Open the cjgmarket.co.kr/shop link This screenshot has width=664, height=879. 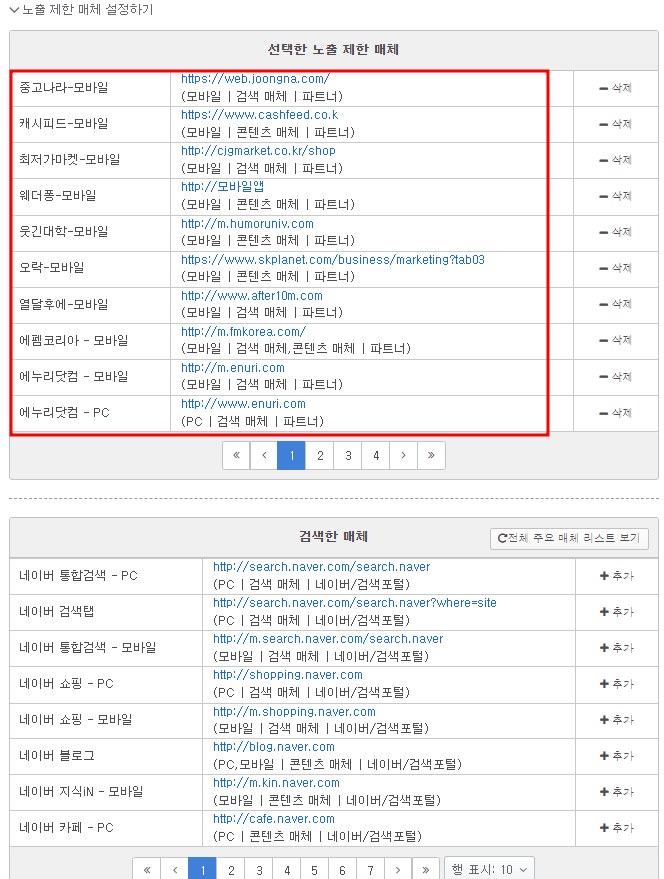coord(258,151)
